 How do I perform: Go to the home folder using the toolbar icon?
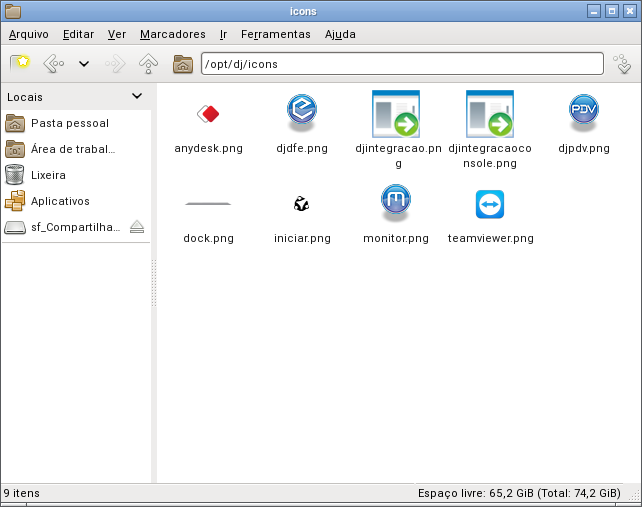point(183,64)
